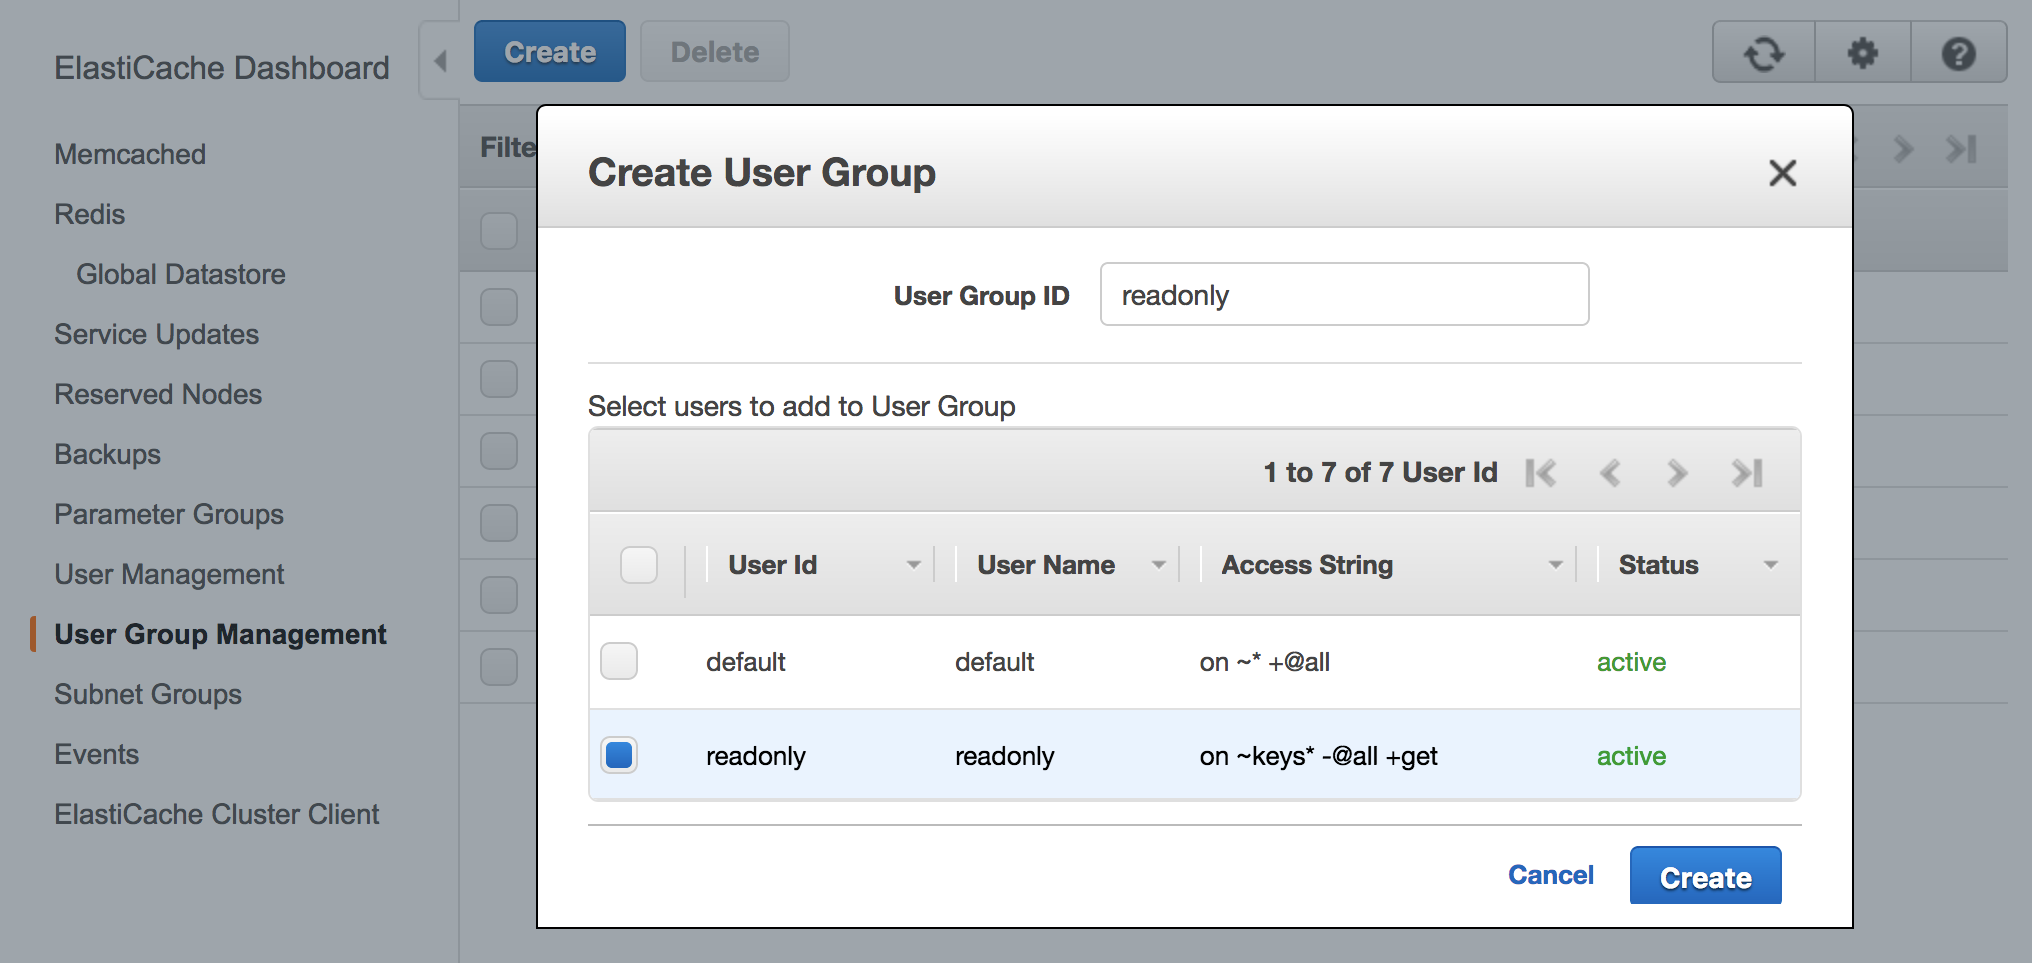This screenshot has height=963, width=2032.
Task: Open the User Id column dropdown
Action: 913,565
